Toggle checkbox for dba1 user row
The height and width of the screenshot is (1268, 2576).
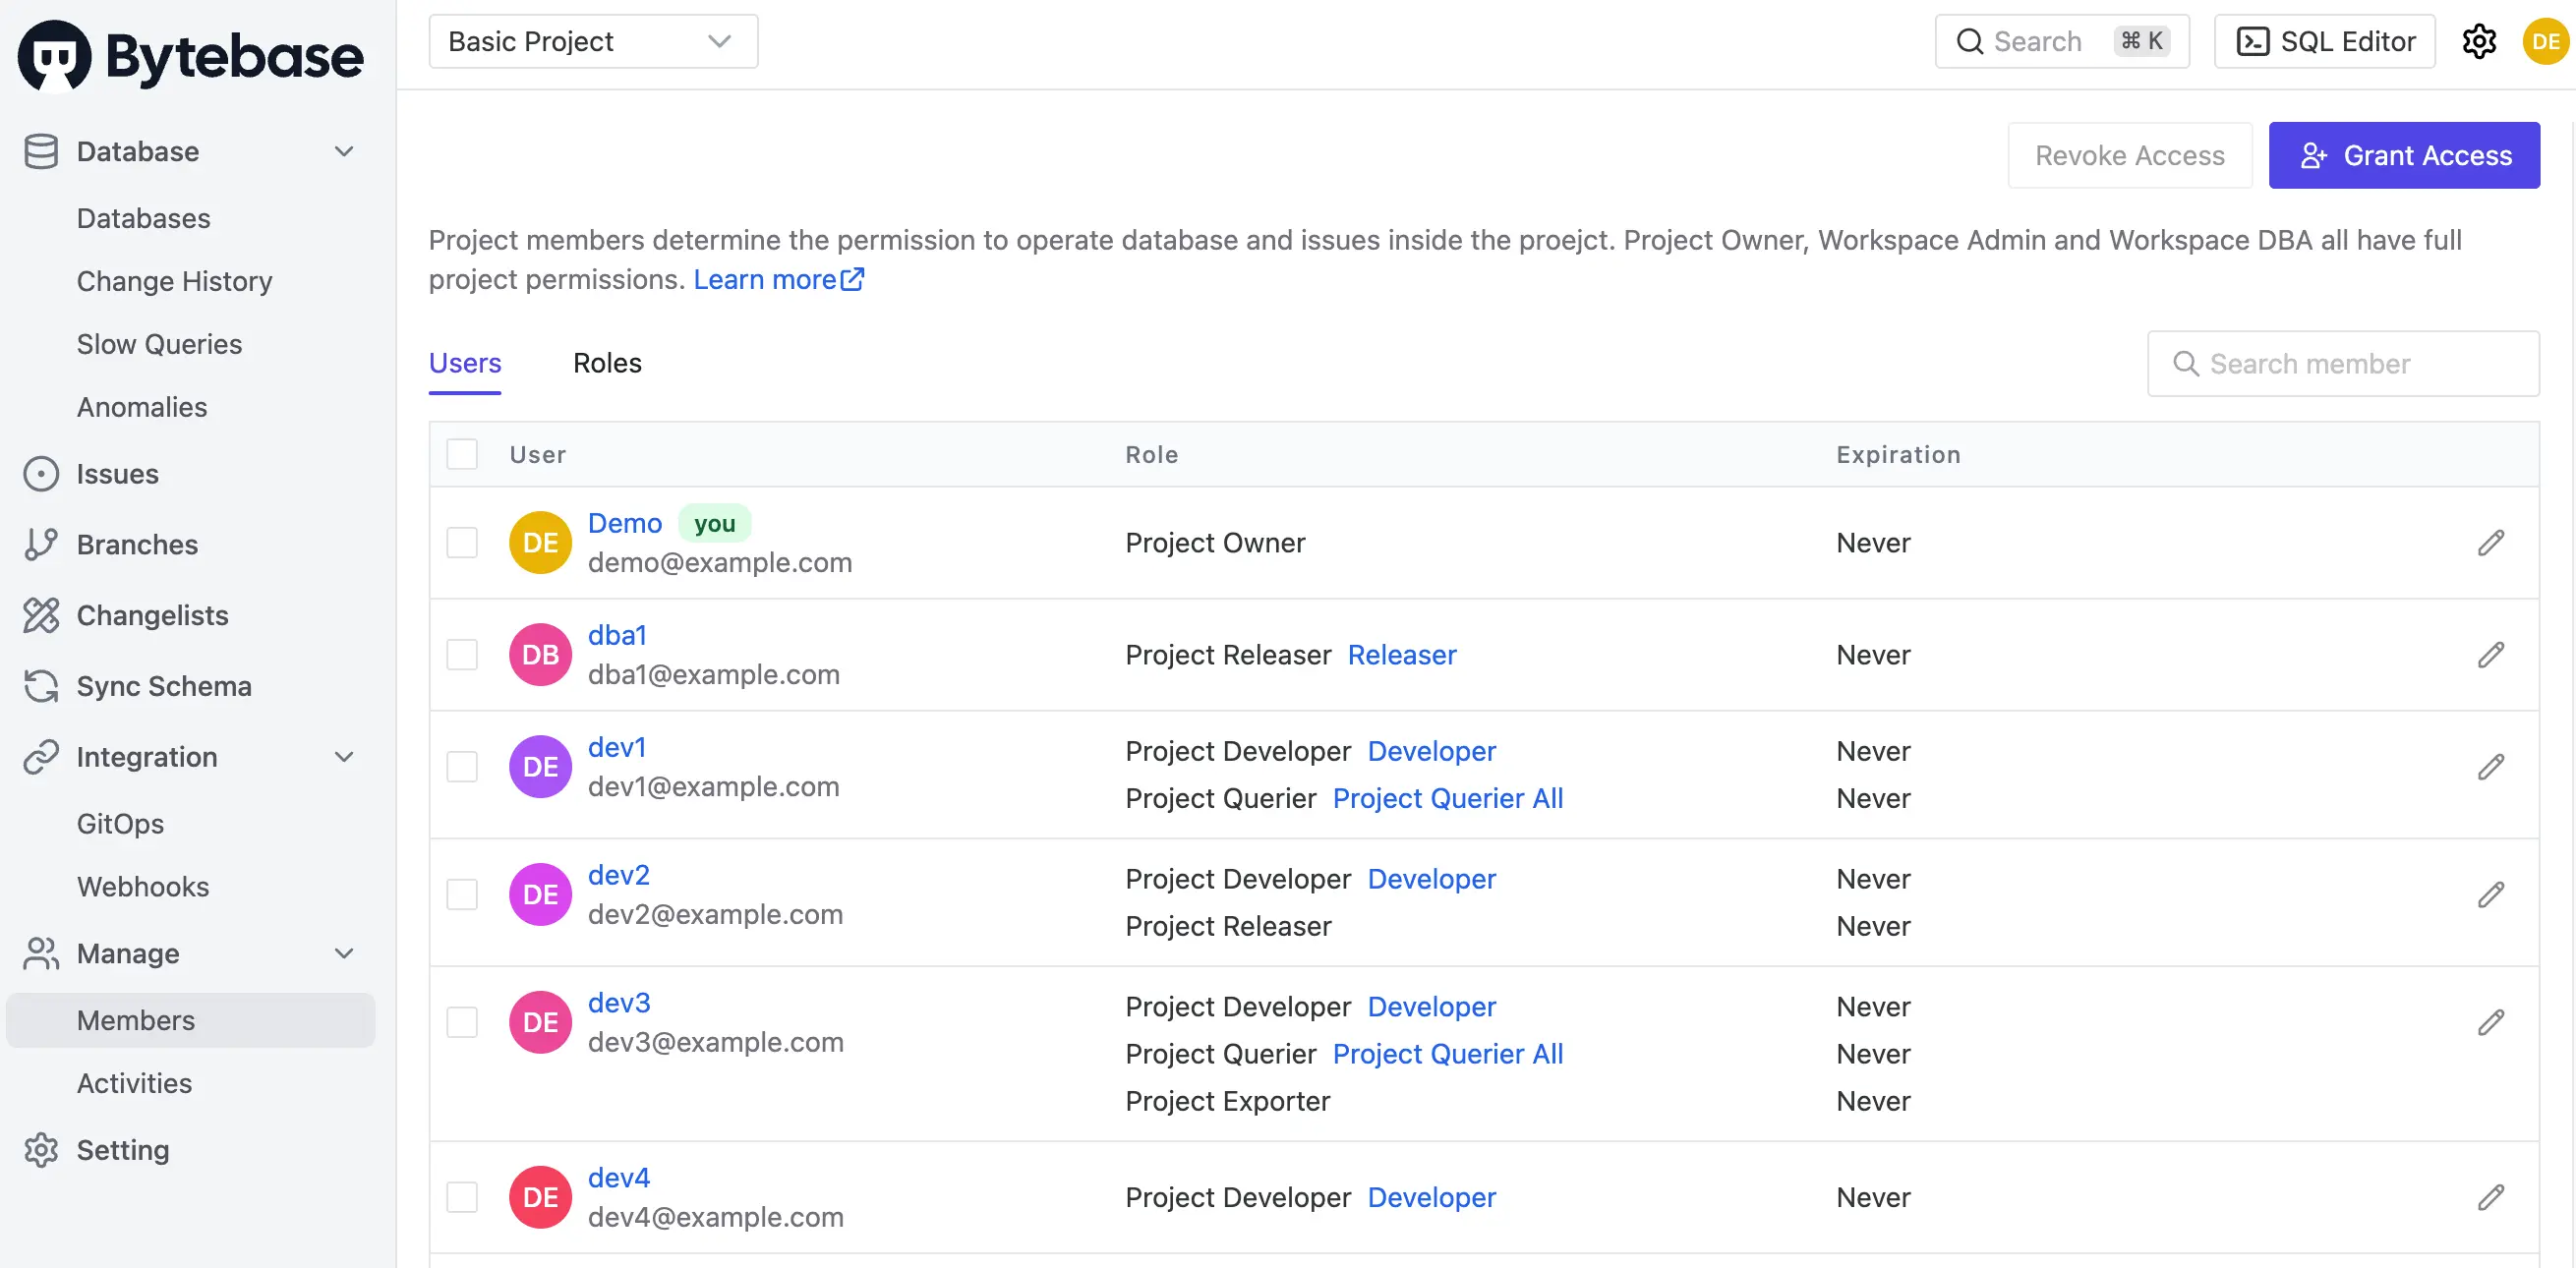pos(462,652)
